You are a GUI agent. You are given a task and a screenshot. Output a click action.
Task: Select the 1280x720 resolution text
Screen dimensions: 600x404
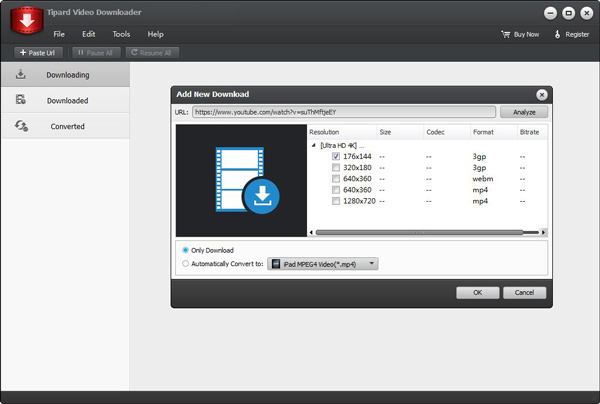[x=359, y=201]
